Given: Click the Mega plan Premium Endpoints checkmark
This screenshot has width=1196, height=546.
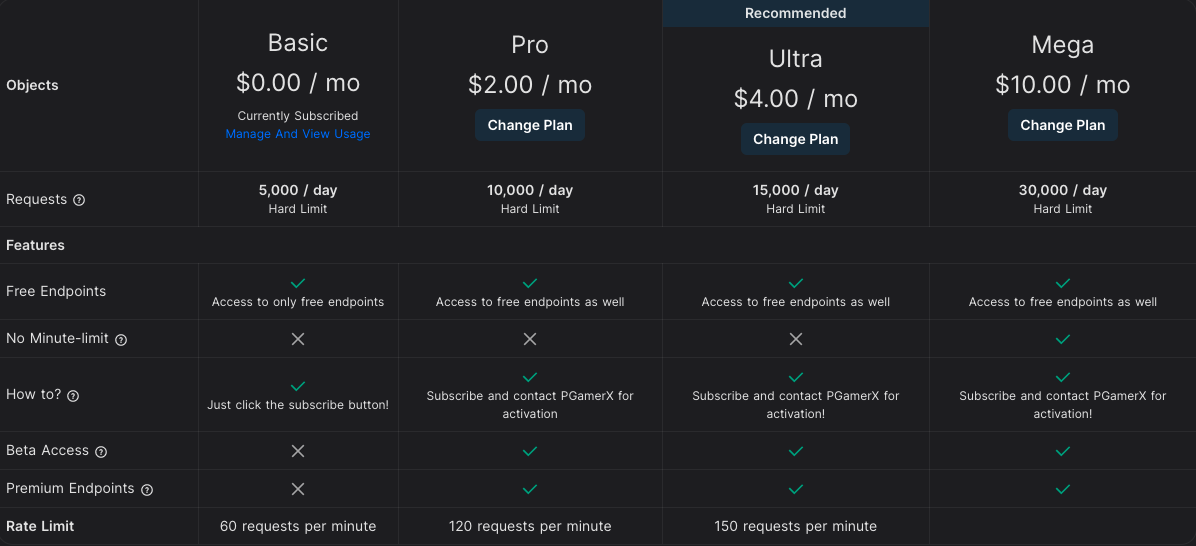Looking at the screenshot, I should click(1063, 489).
